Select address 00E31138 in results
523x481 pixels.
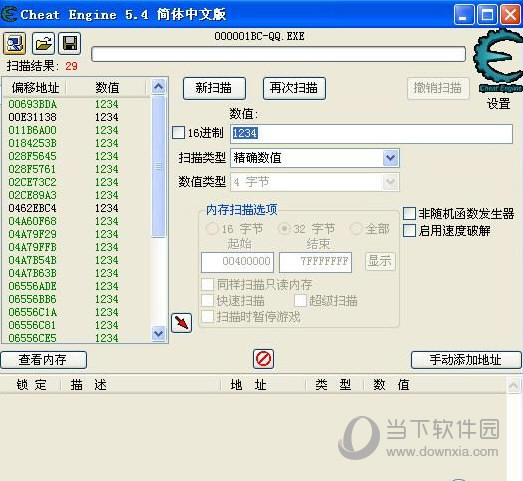click(x=33, y=117)
